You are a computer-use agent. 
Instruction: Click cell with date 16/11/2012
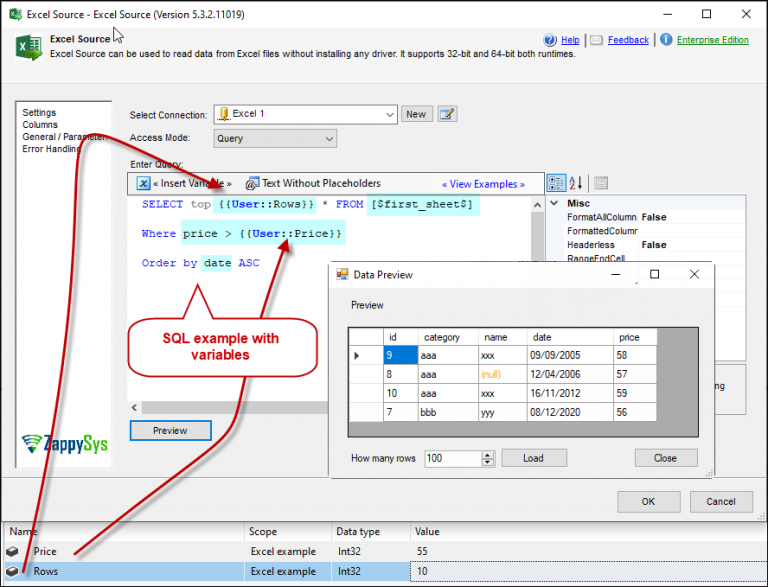tap(570, 393)
